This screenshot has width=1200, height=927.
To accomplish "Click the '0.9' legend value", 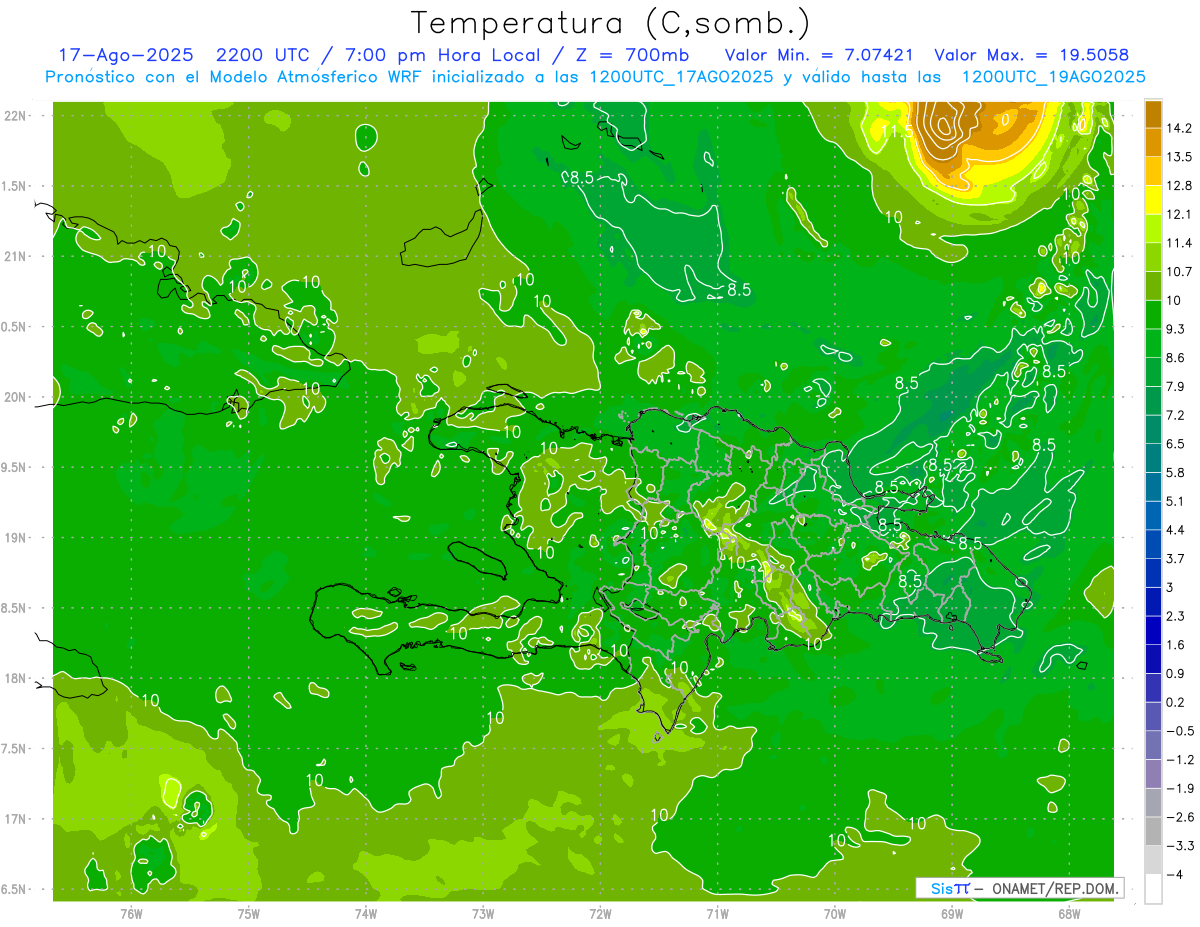I will [x=1177, y=673].
